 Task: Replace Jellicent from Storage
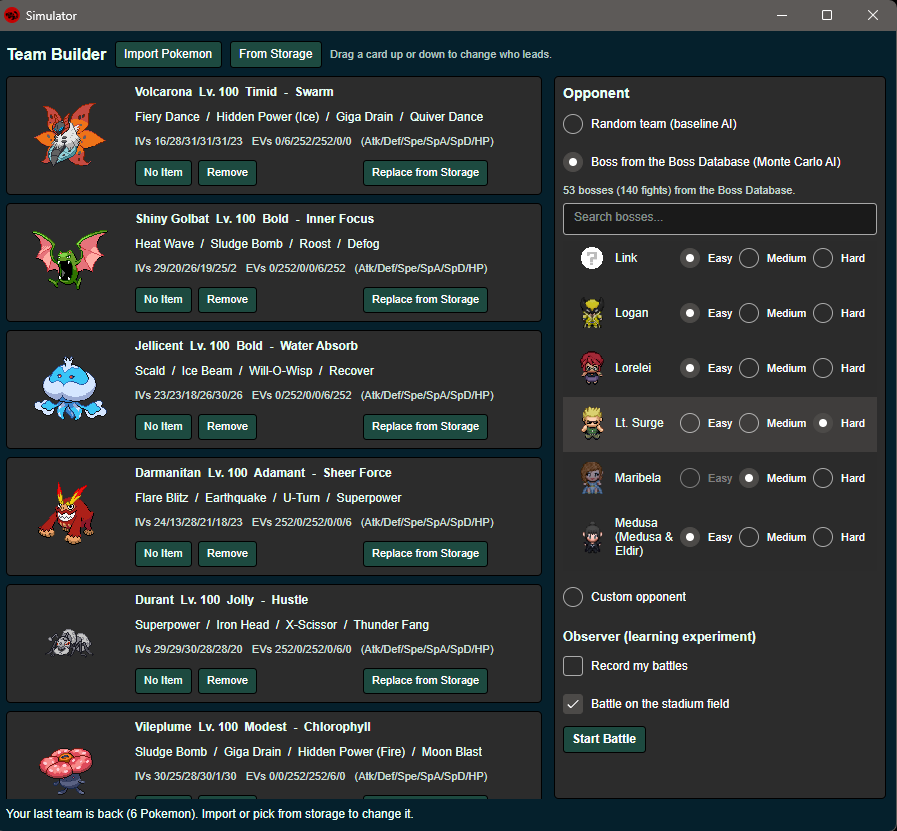425,427
